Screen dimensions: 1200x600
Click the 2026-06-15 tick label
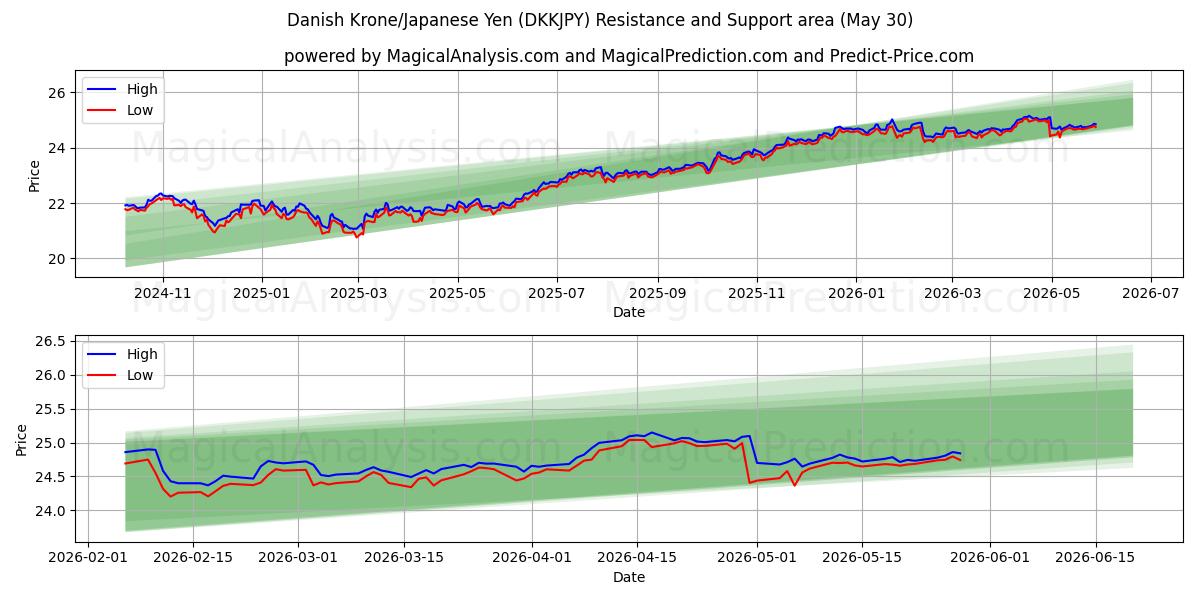(x=1094, y=559)
